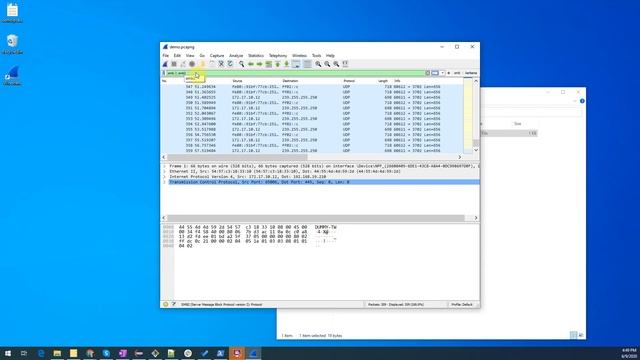
Task: Toggle packet colorization rules
Action: (x=307, y=64)
